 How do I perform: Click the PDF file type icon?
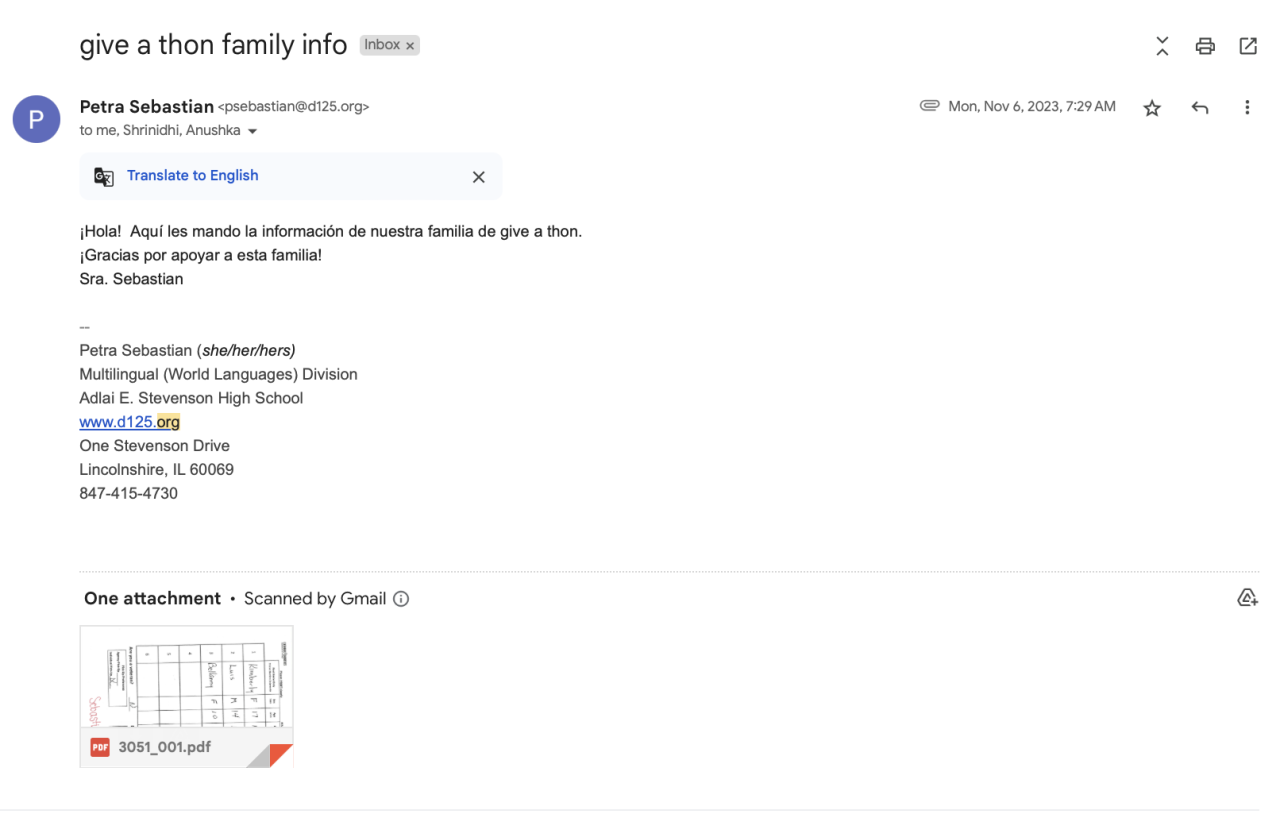100,747
